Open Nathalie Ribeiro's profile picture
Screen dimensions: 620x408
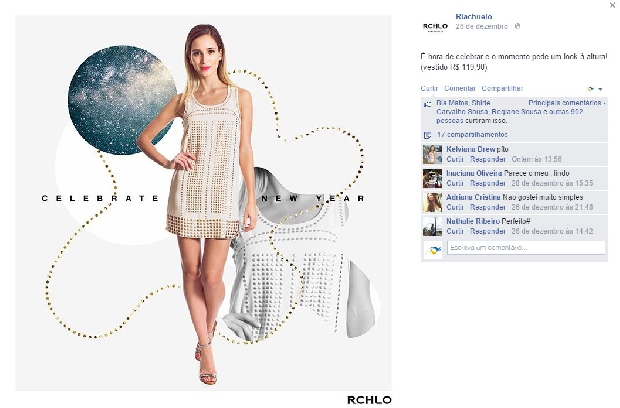(432, 227)
